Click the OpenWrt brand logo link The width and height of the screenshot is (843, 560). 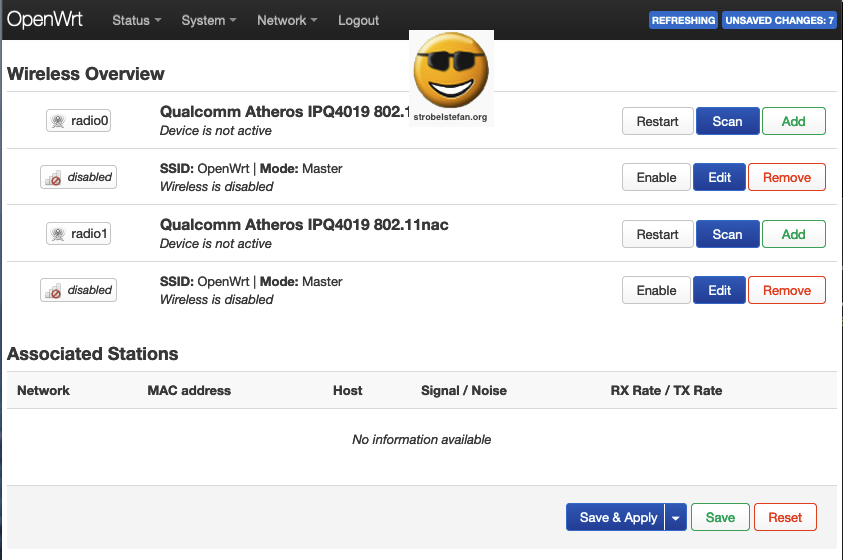[x=45, y=19]
